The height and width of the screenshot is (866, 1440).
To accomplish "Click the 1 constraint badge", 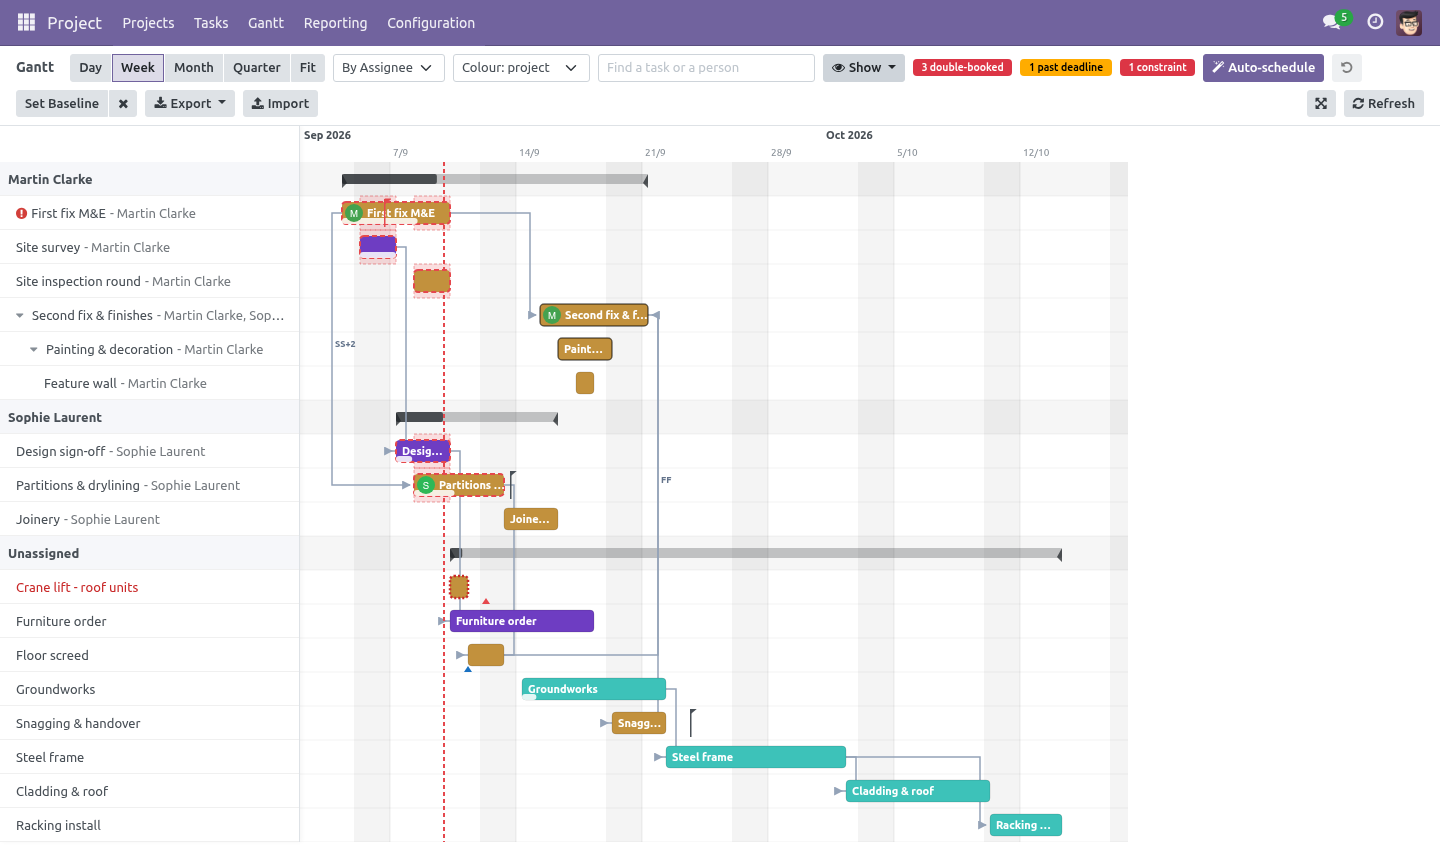I will (1158, 68).
